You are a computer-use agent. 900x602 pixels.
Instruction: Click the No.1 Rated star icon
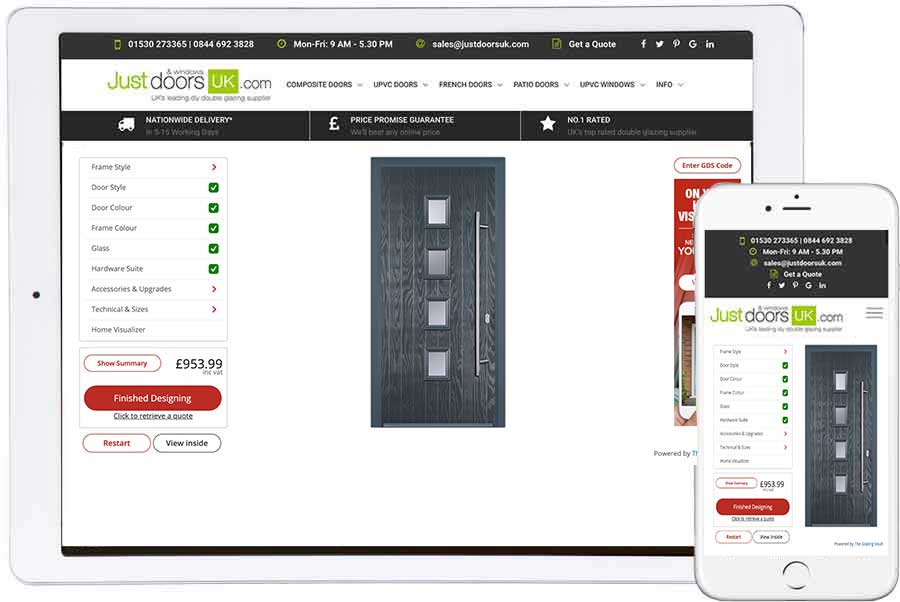coord(547,124)
